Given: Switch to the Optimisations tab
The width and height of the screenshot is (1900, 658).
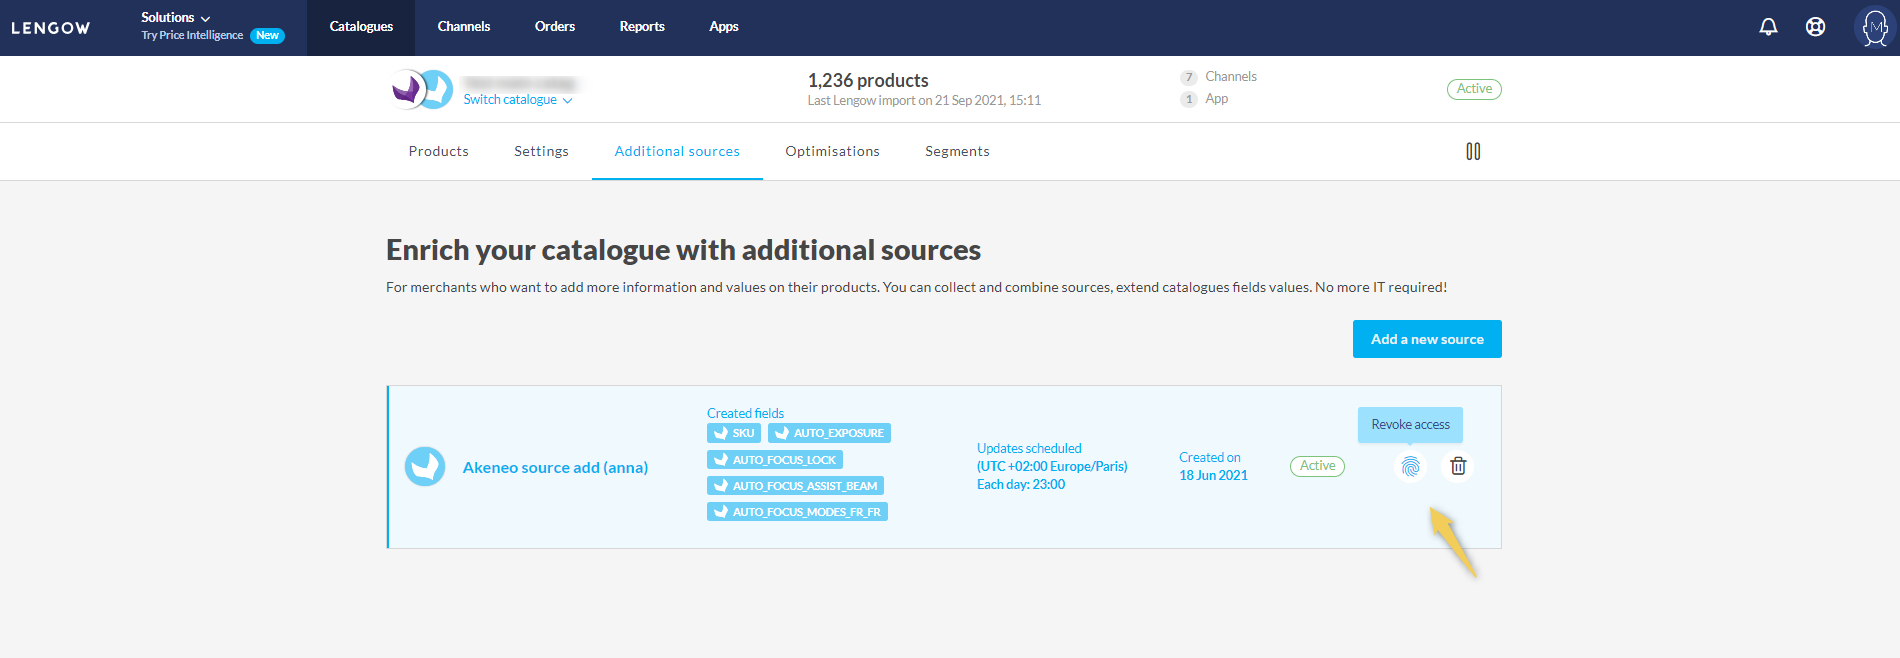Looking at the screenshot, I should pyautogui.click(x=832, y=151).
